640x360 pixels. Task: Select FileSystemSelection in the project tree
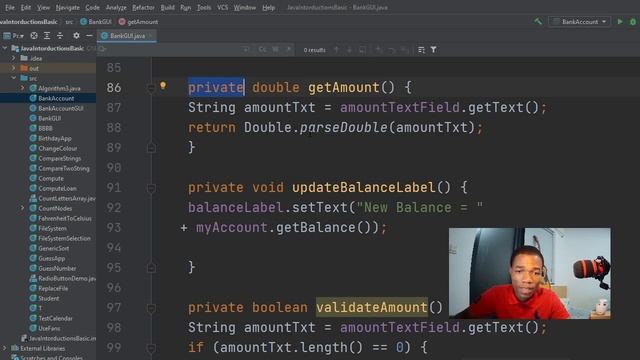(x=64, y=238)
